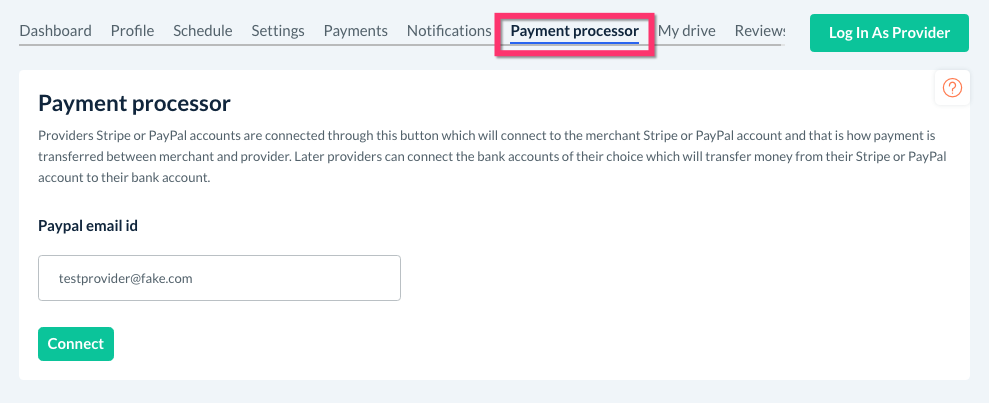Click the description line ending with their bank account
Screen dimensions: 989x403
[x=125, y=179]
